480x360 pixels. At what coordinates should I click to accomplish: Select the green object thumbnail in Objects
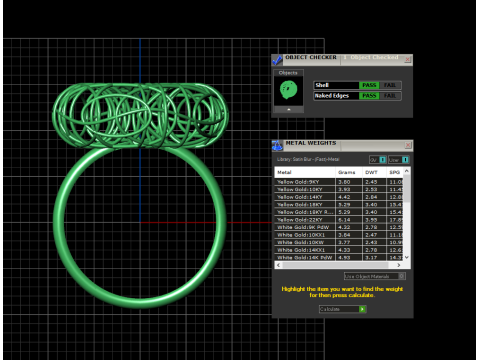tap(288, 90)
